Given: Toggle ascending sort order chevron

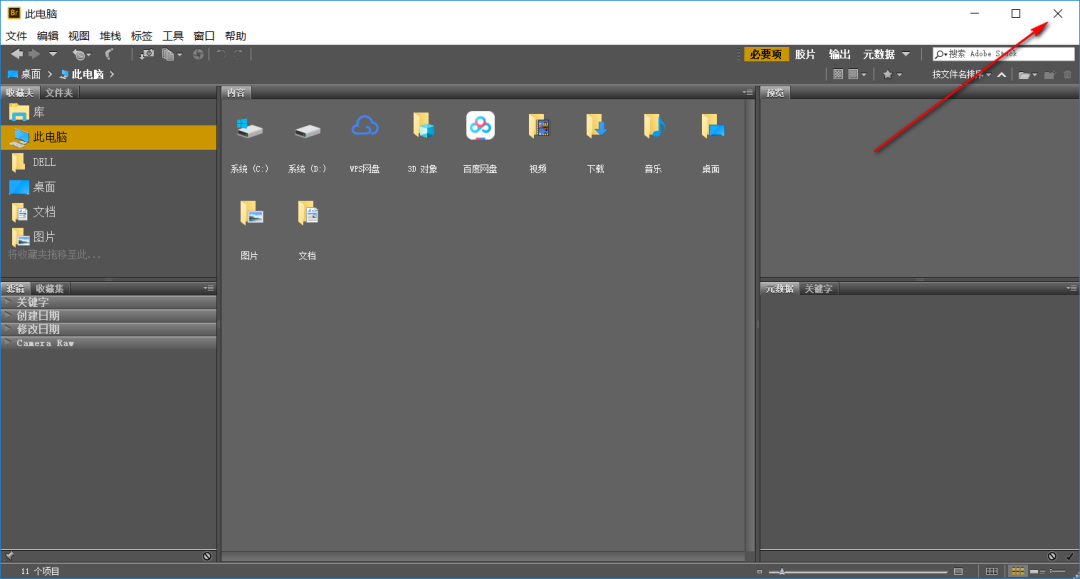Looking at the screenshot, I should (x=1002, y=74).
